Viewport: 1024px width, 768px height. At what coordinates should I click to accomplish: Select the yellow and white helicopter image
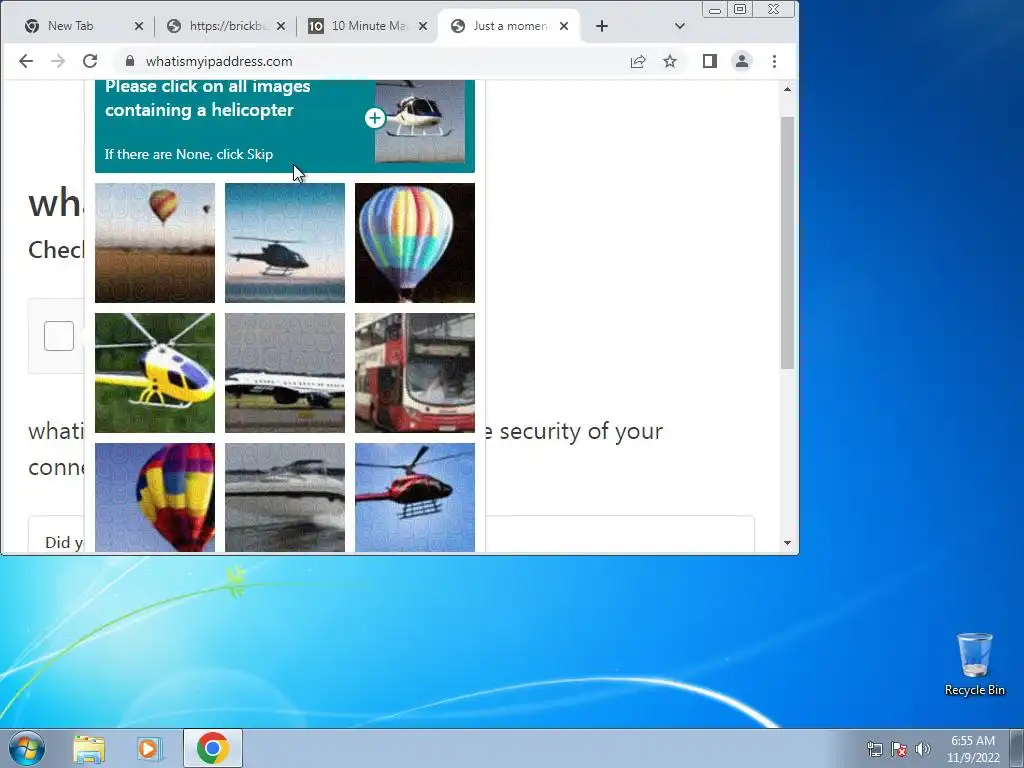click(155, 373)
